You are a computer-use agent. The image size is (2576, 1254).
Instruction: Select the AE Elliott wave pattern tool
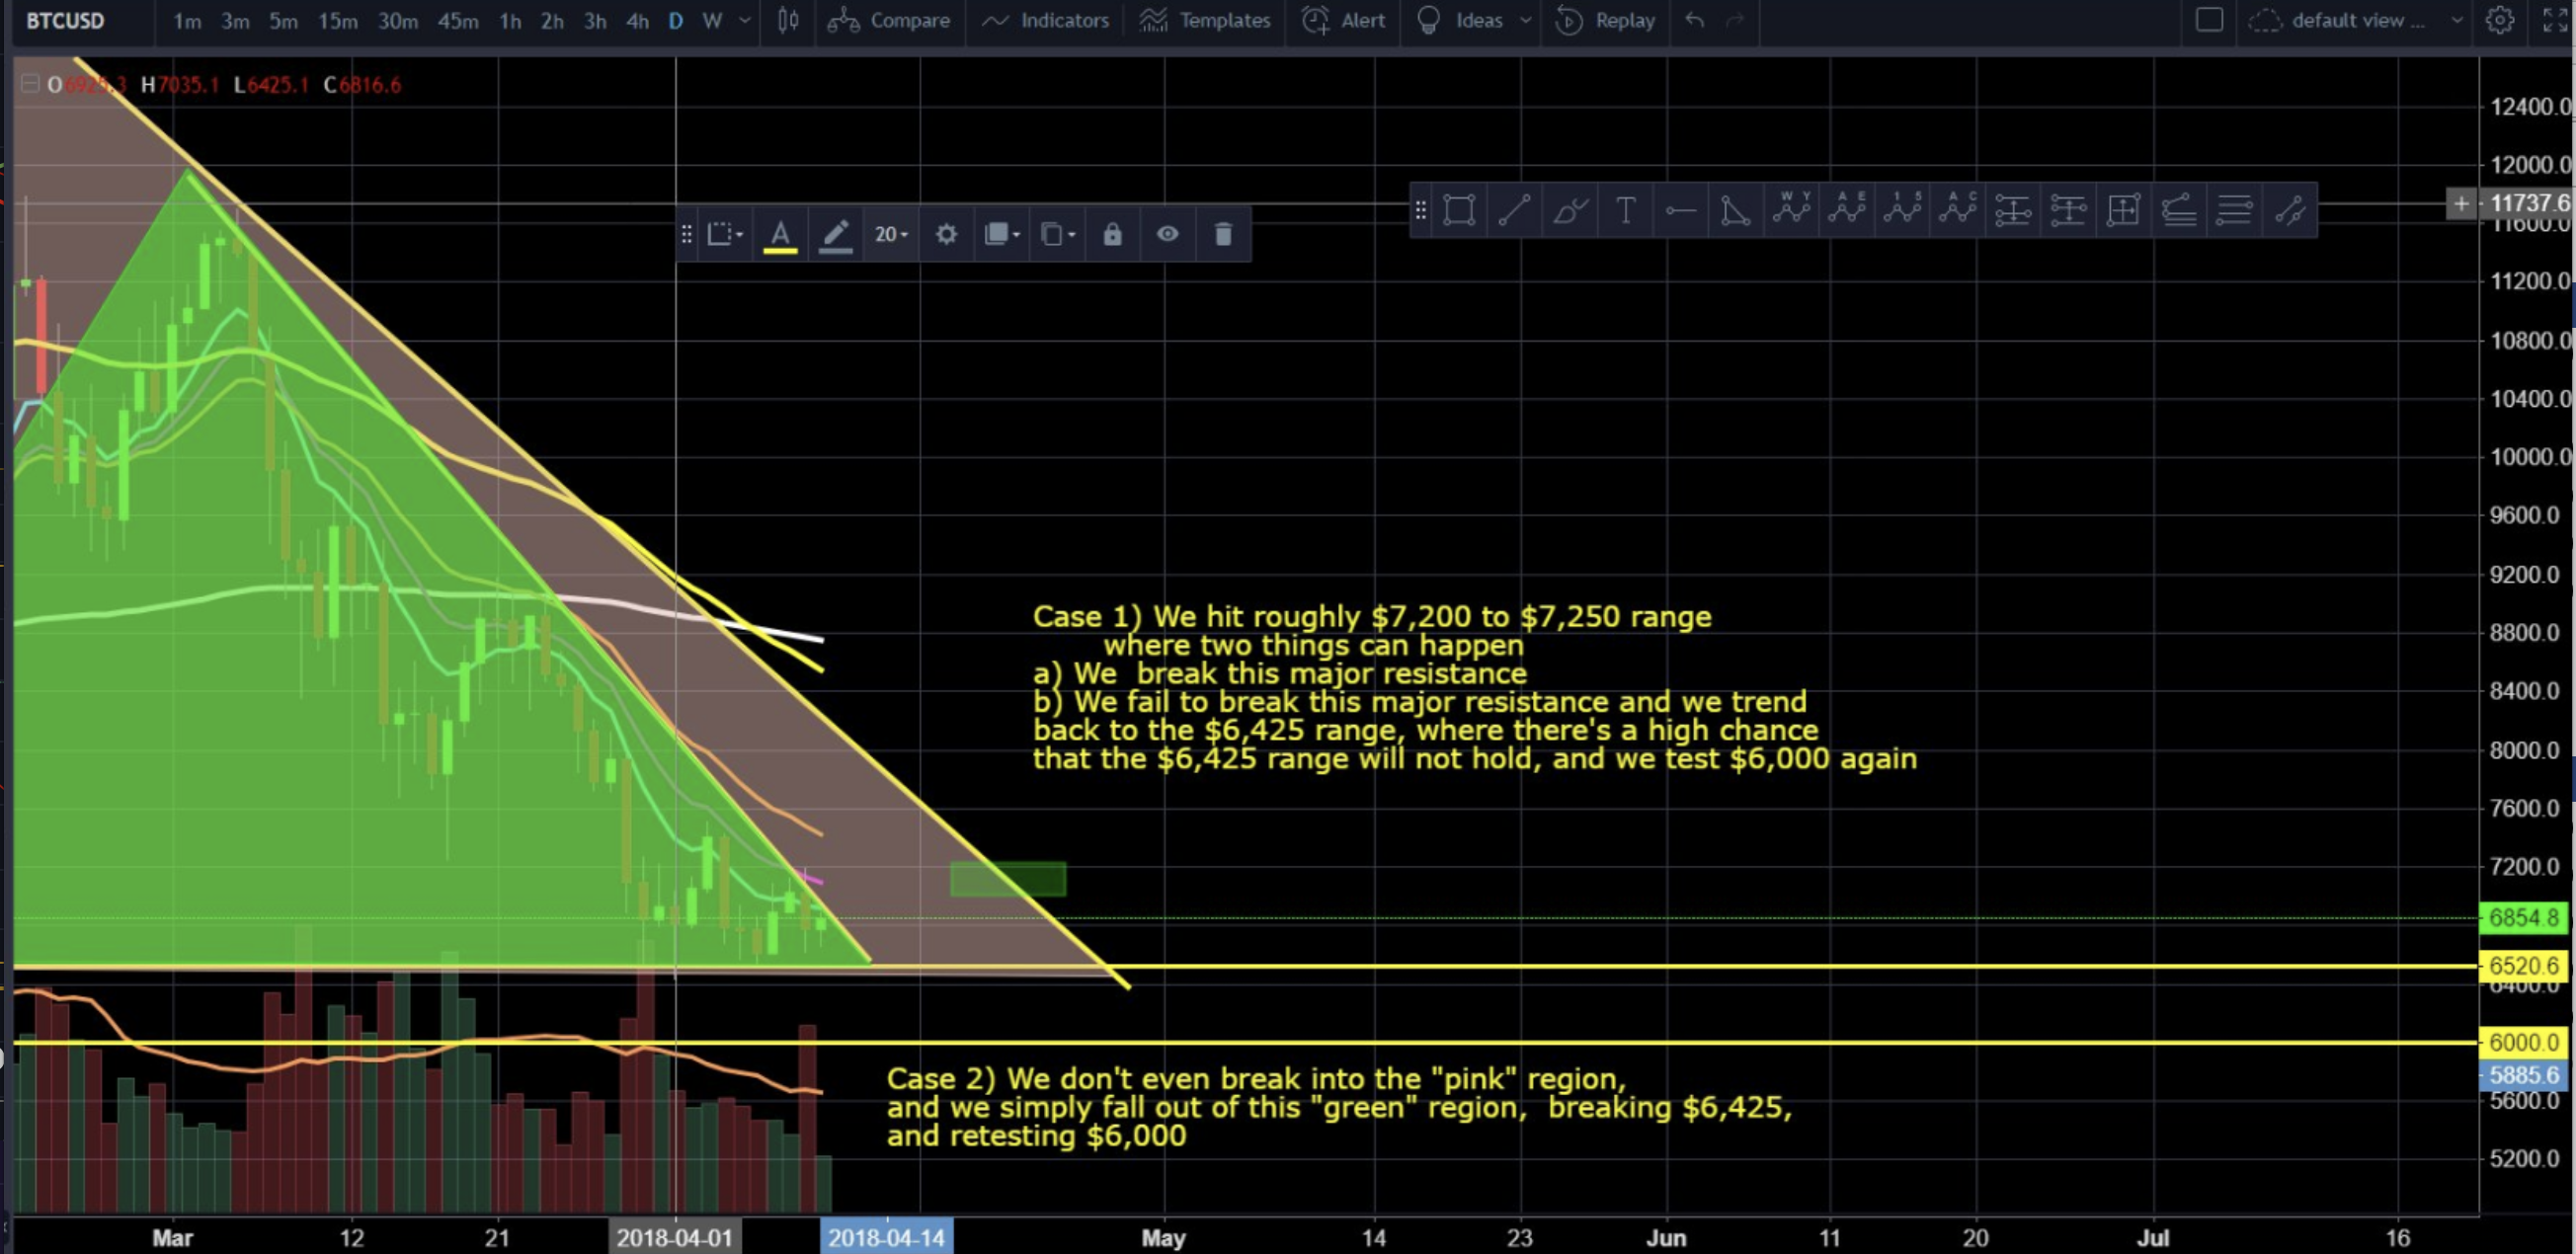pos(1847,210)
